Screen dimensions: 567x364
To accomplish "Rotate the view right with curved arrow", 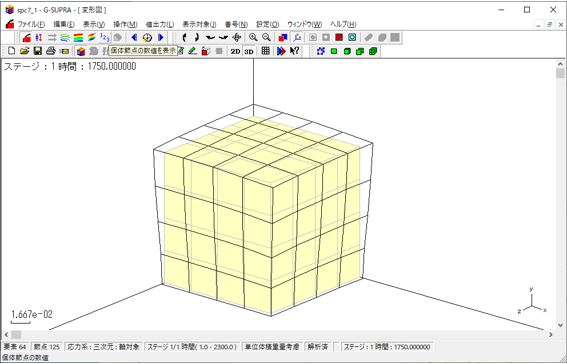I will click(x=197, y=38).
